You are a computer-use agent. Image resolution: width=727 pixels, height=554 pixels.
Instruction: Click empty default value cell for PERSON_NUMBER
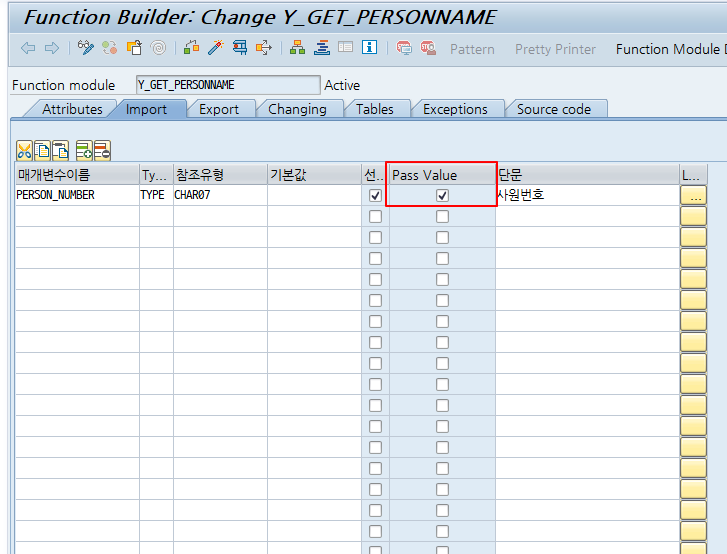314,195
